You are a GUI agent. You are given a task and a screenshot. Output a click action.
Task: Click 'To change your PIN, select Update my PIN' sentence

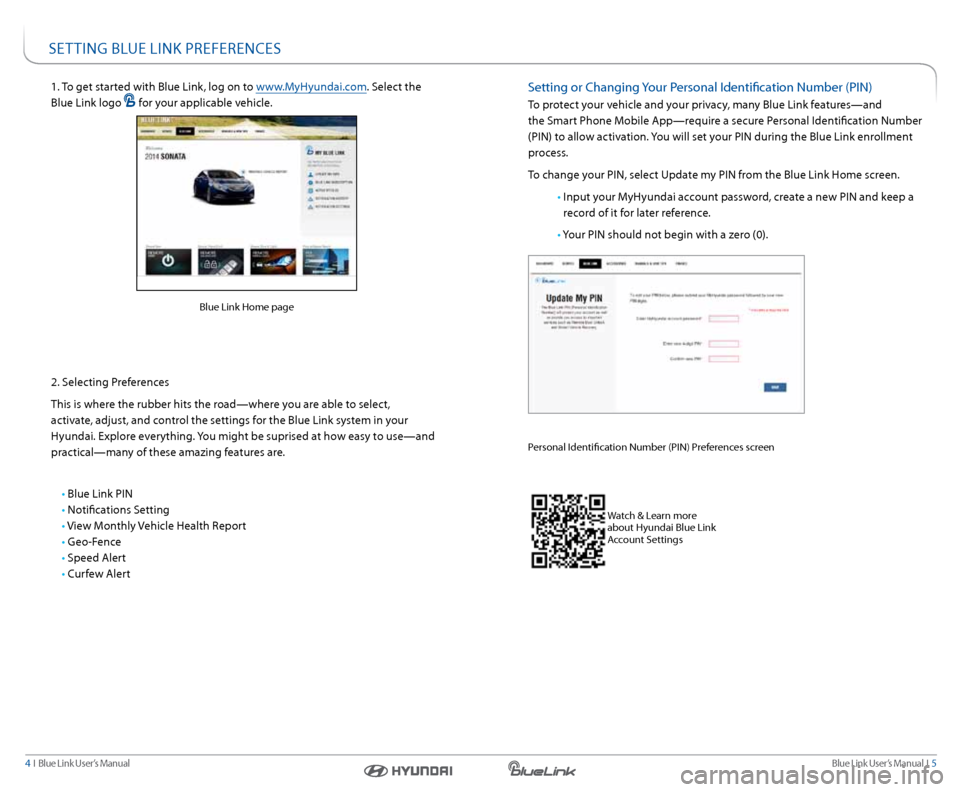(714, 174)
